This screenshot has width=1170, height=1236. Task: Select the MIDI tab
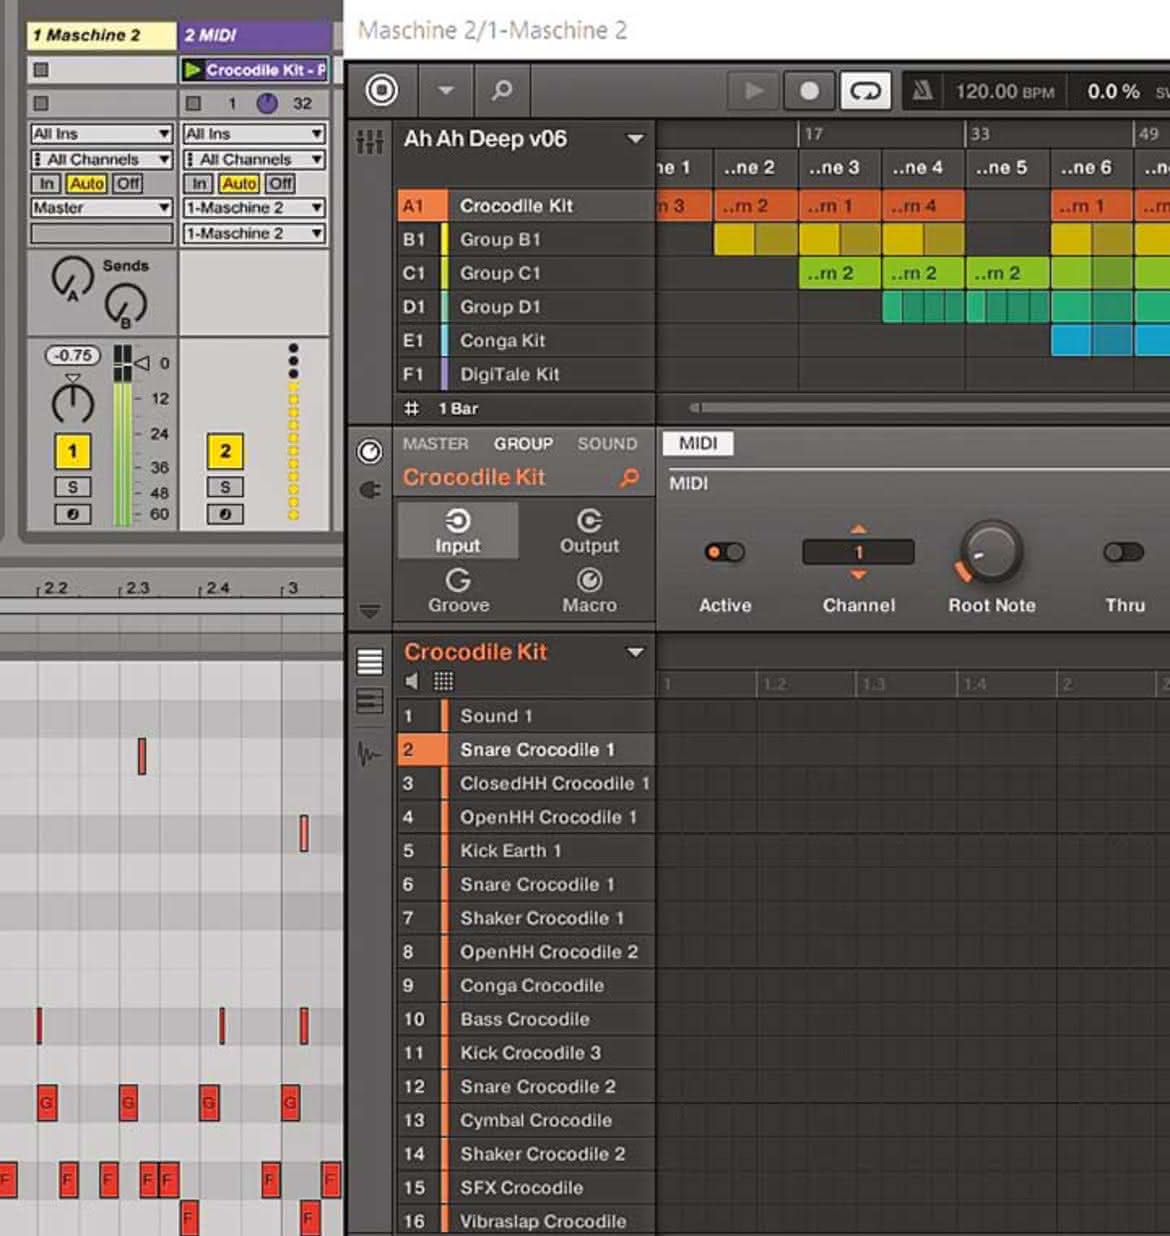point(698,443)
